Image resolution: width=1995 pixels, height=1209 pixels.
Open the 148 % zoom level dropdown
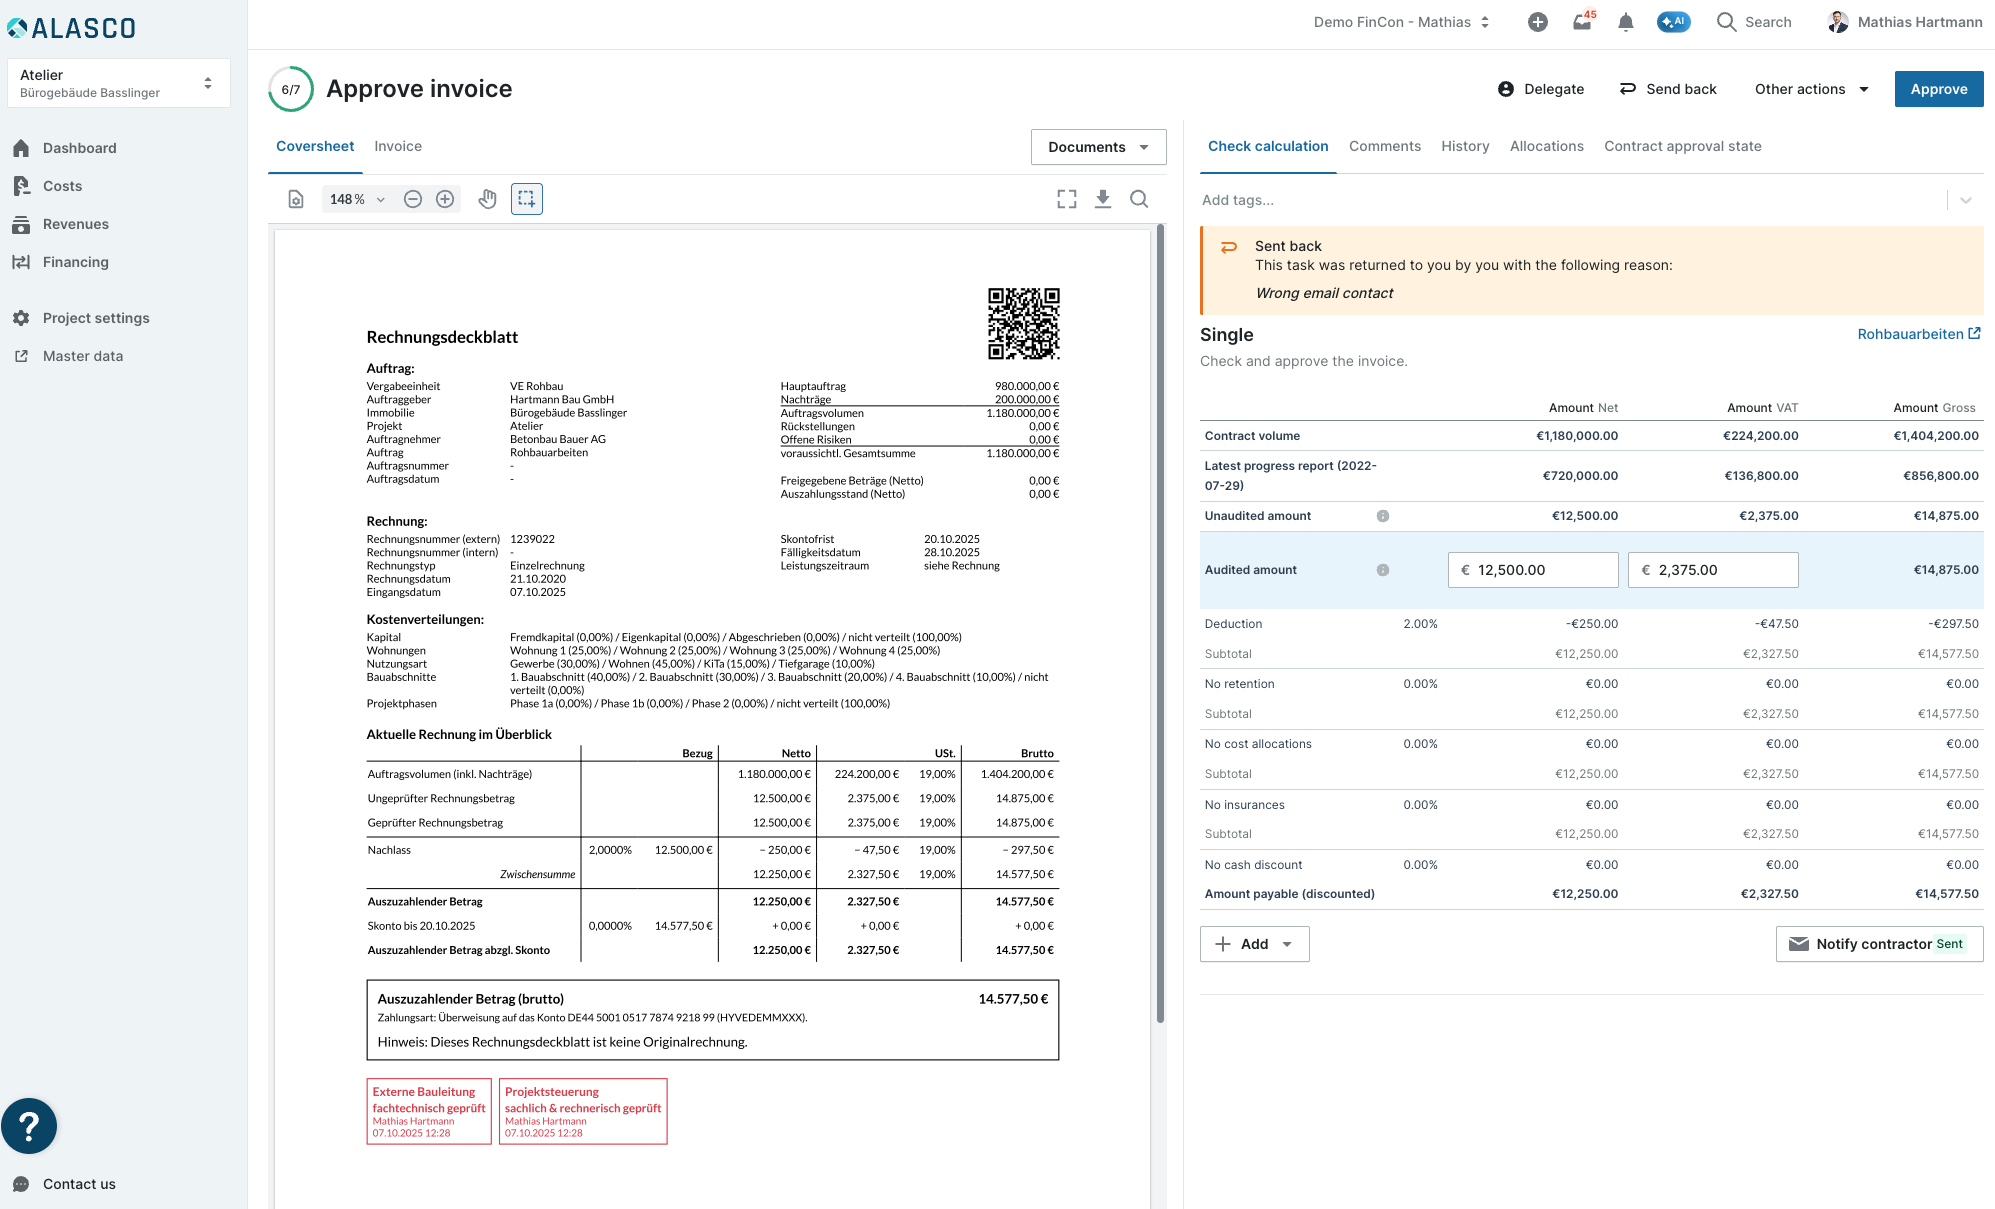tap(357, 199)
